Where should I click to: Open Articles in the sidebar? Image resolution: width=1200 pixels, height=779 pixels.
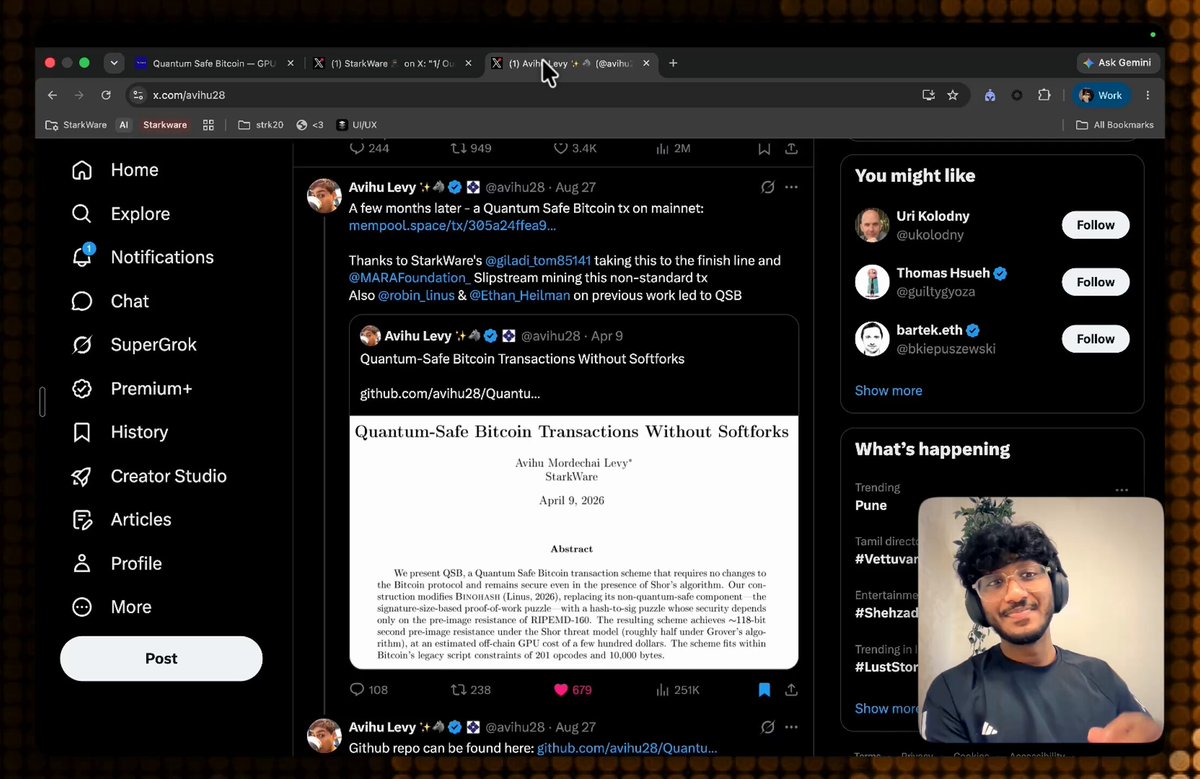pos(121,519)
